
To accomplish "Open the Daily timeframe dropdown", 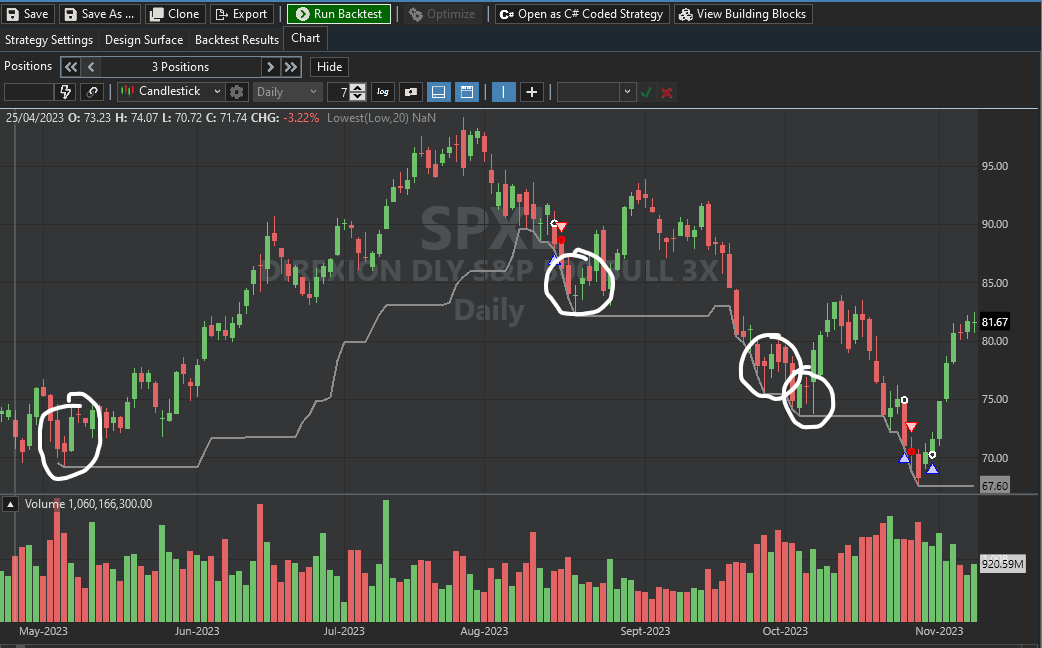I will 286,92.
